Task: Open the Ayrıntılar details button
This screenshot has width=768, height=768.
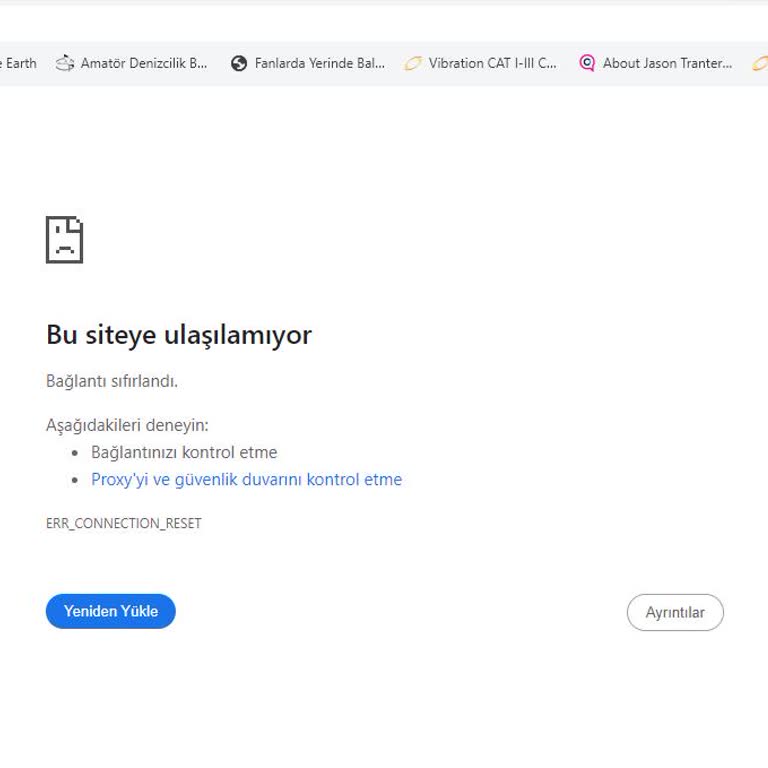Action: (x=675, y=612)
